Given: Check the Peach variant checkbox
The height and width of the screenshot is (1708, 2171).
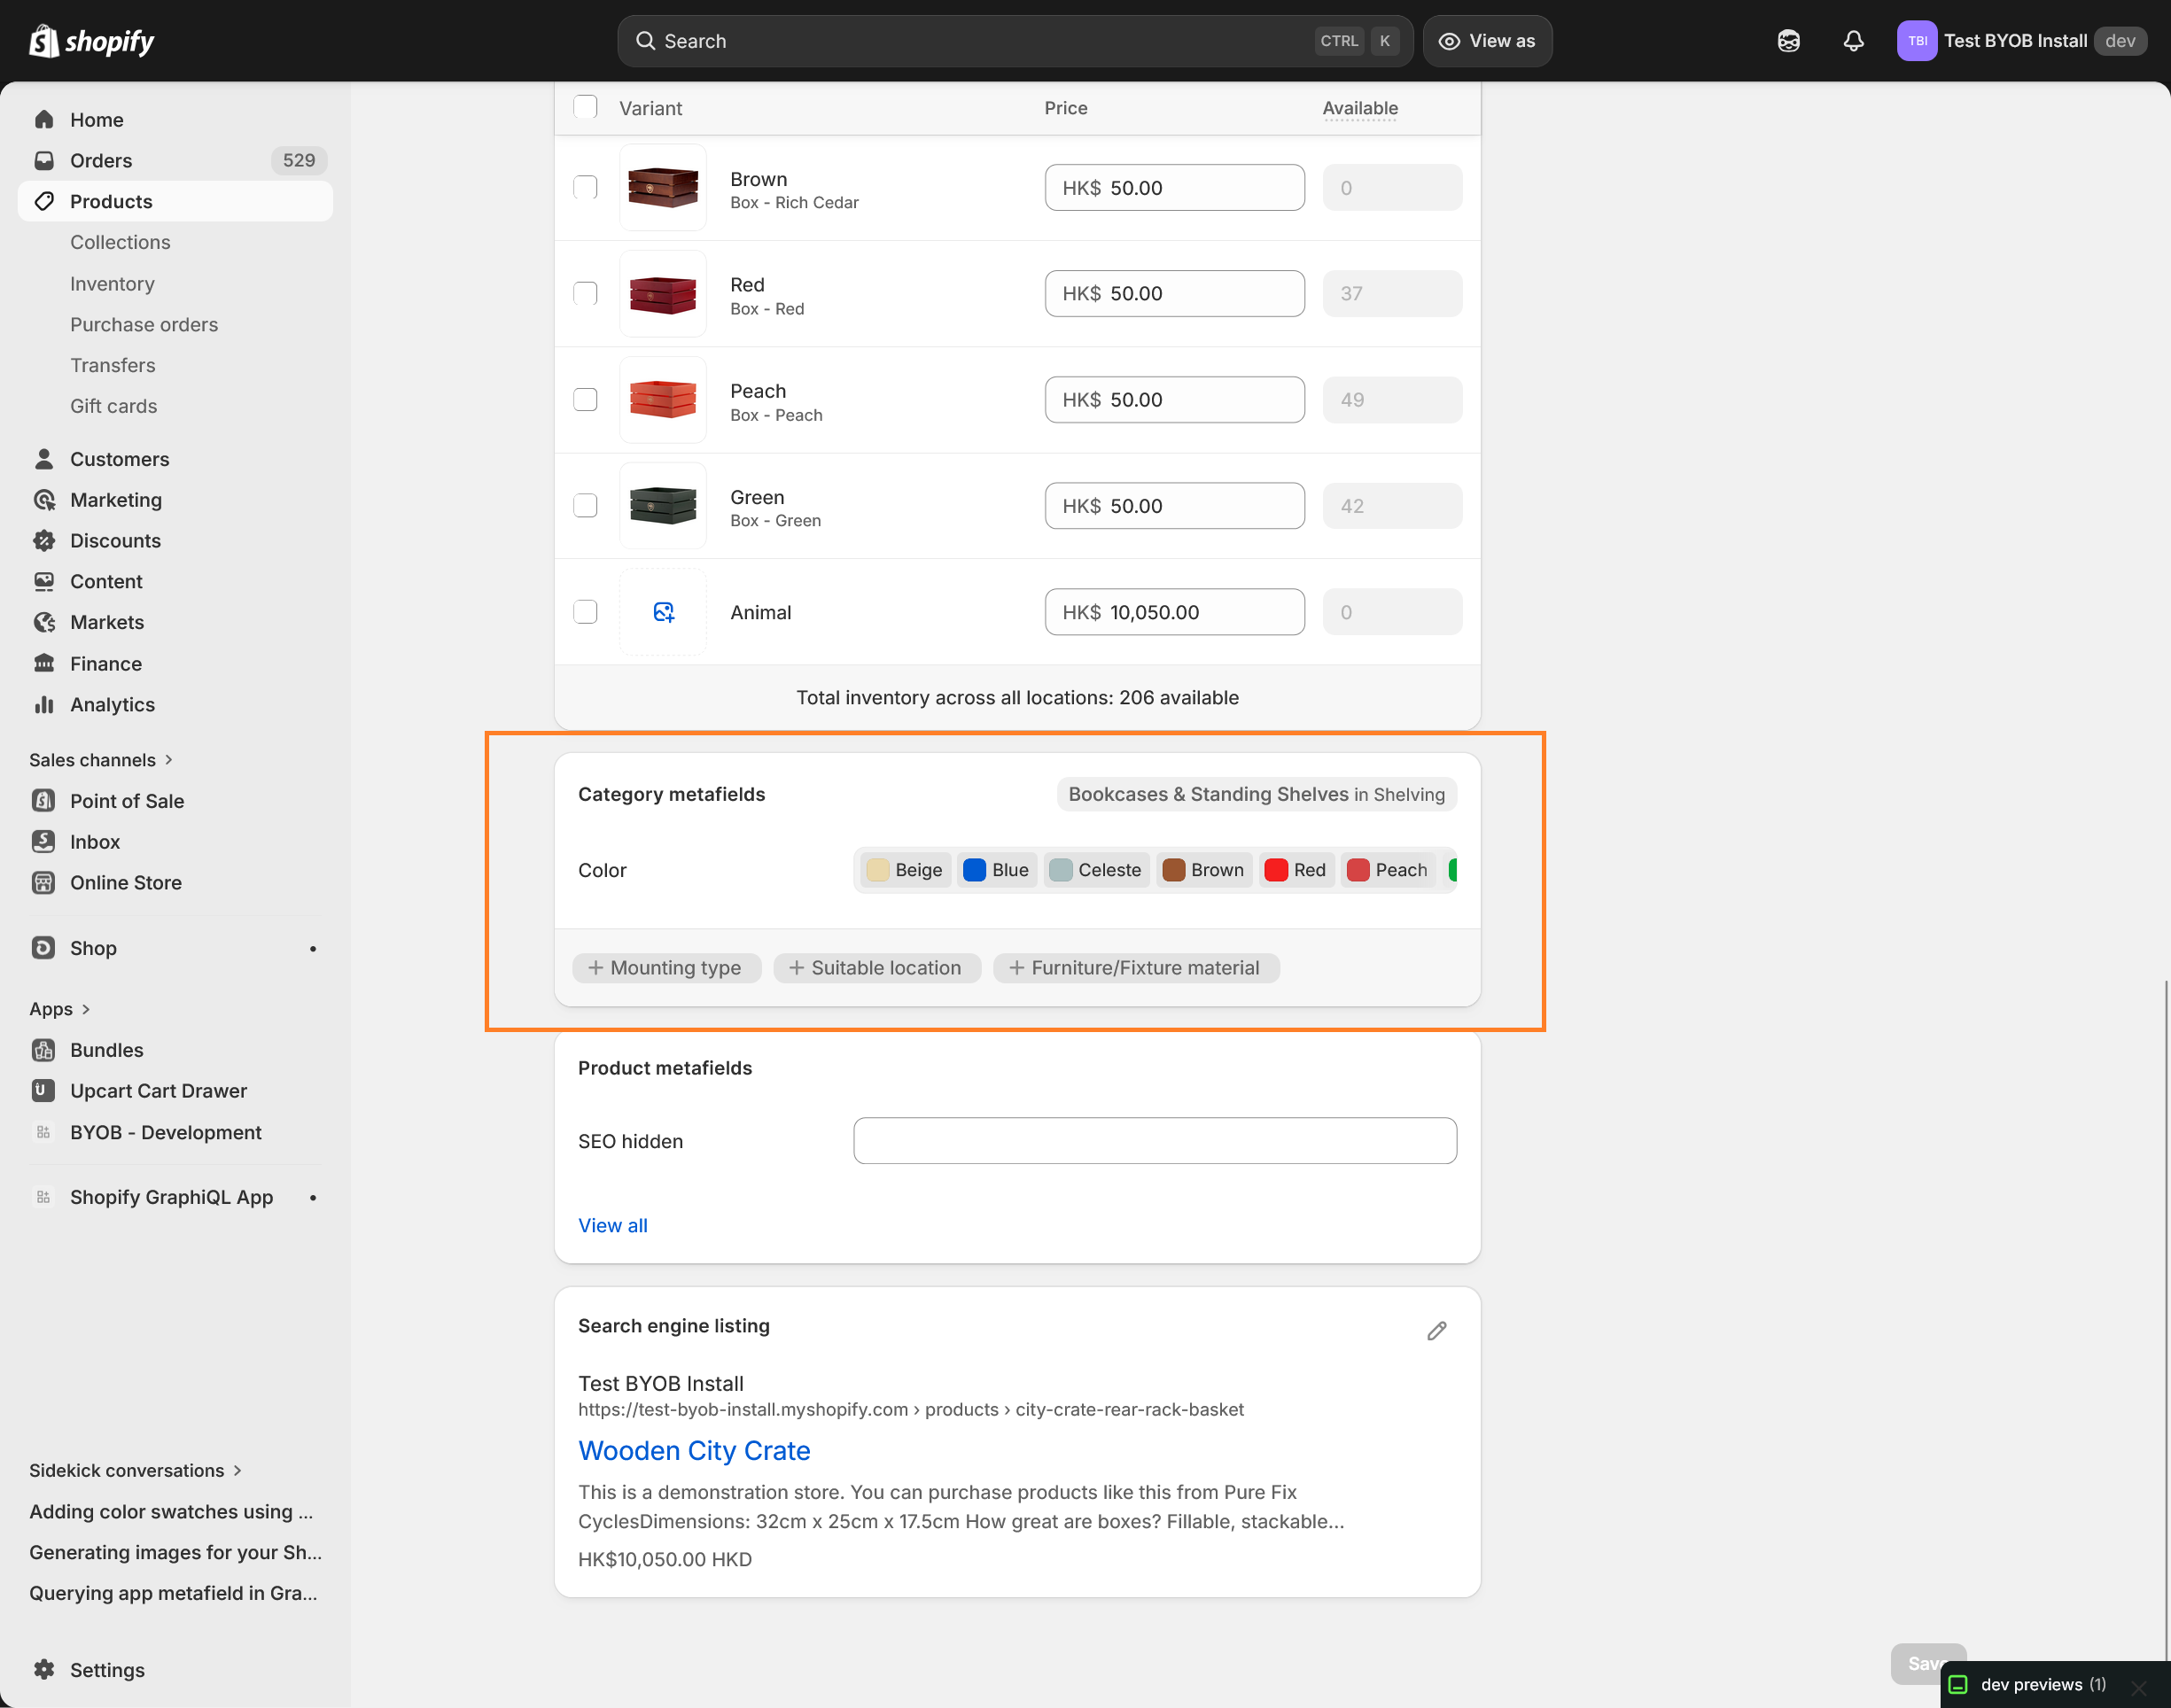Looking at the screenshot, I should click(585, 399).
